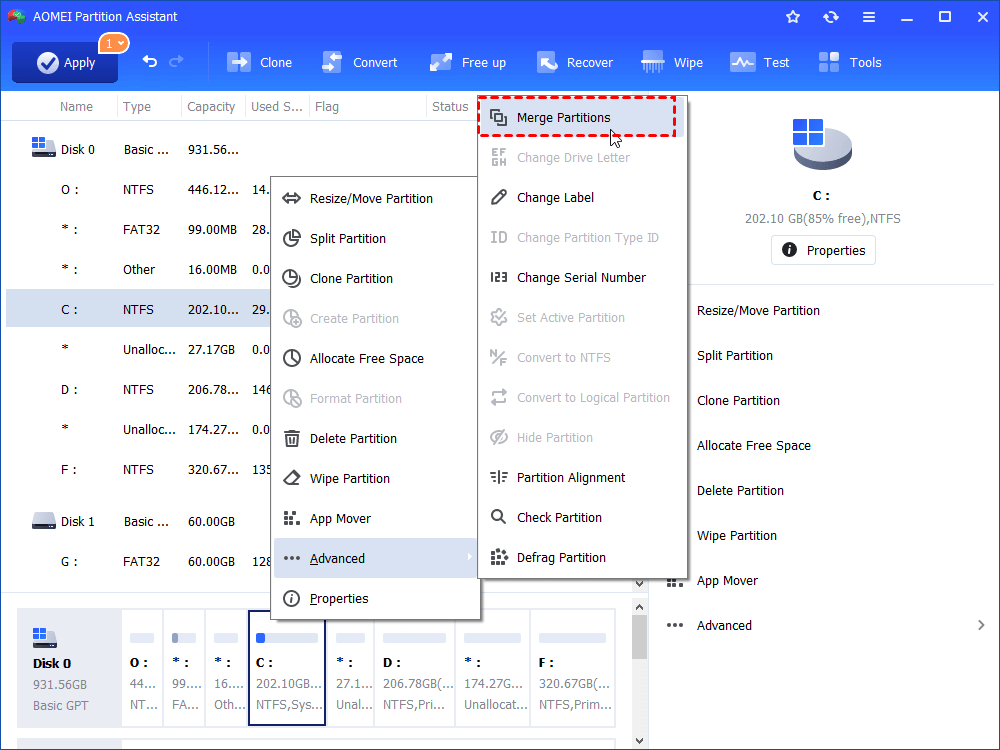
Task: Select the D: NTFS partition row
Action: point(138,389)
